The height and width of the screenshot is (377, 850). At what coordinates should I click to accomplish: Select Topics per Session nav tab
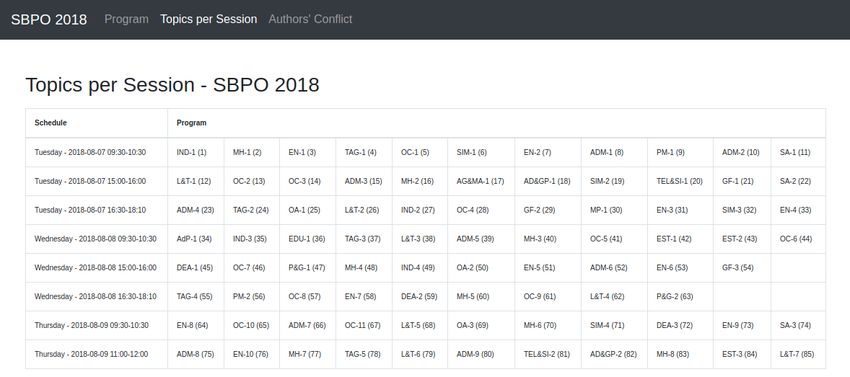coord(209,19)
